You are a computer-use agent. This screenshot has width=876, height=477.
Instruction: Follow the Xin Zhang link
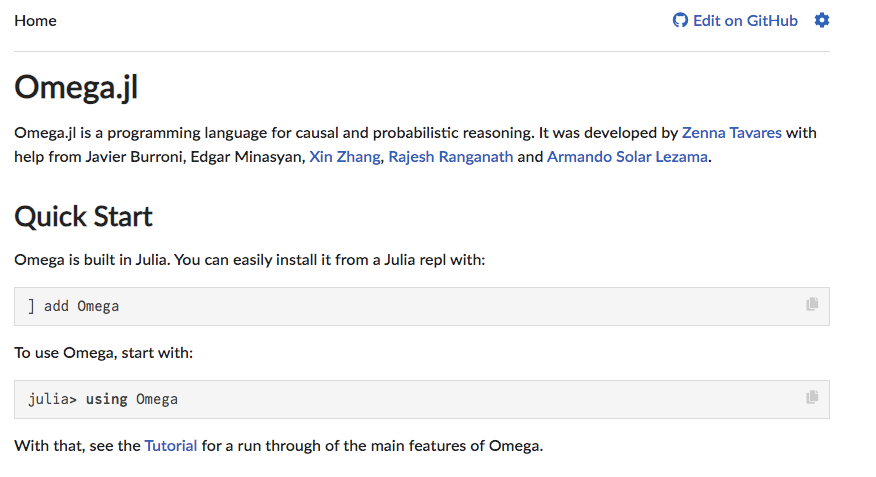(x=345, y=157)
